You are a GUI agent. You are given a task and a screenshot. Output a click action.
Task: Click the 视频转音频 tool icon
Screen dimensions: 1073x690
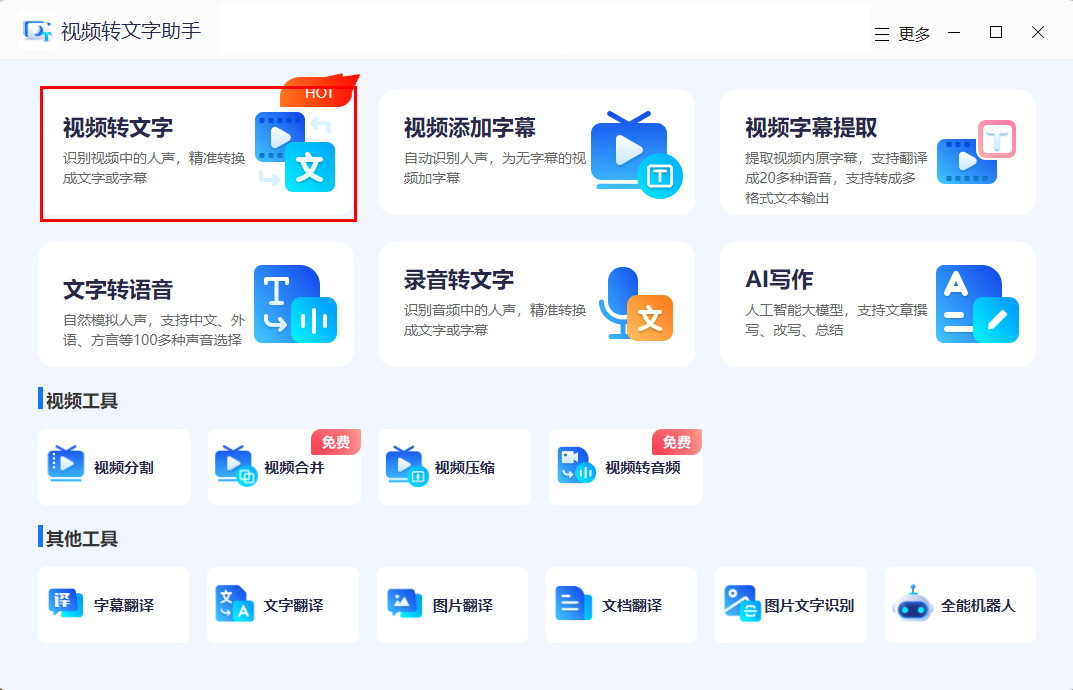point(576,465)
